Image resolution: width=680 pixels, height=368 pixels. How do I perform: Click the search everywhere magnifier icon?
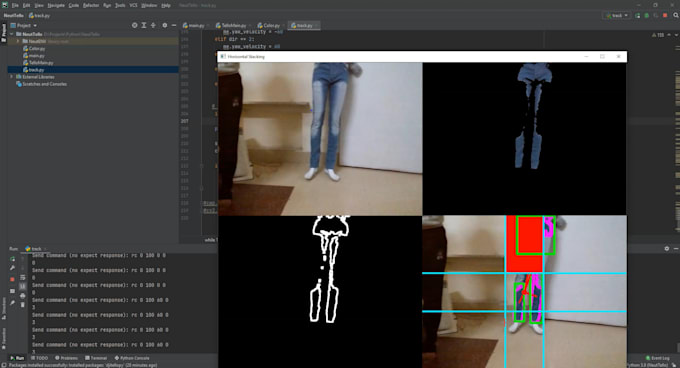coord(676,16)
